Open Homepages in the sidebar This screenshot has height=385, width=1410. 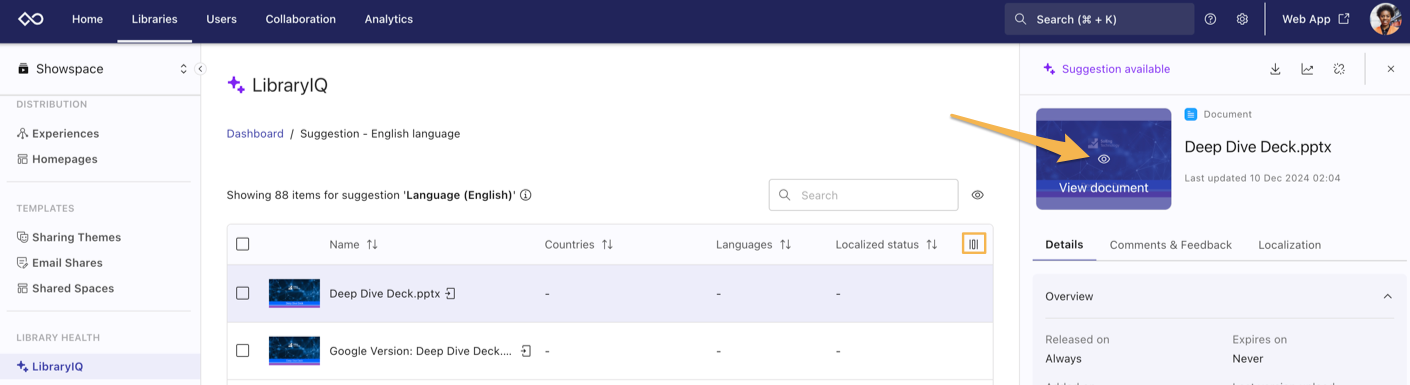(x=65, y=159)
